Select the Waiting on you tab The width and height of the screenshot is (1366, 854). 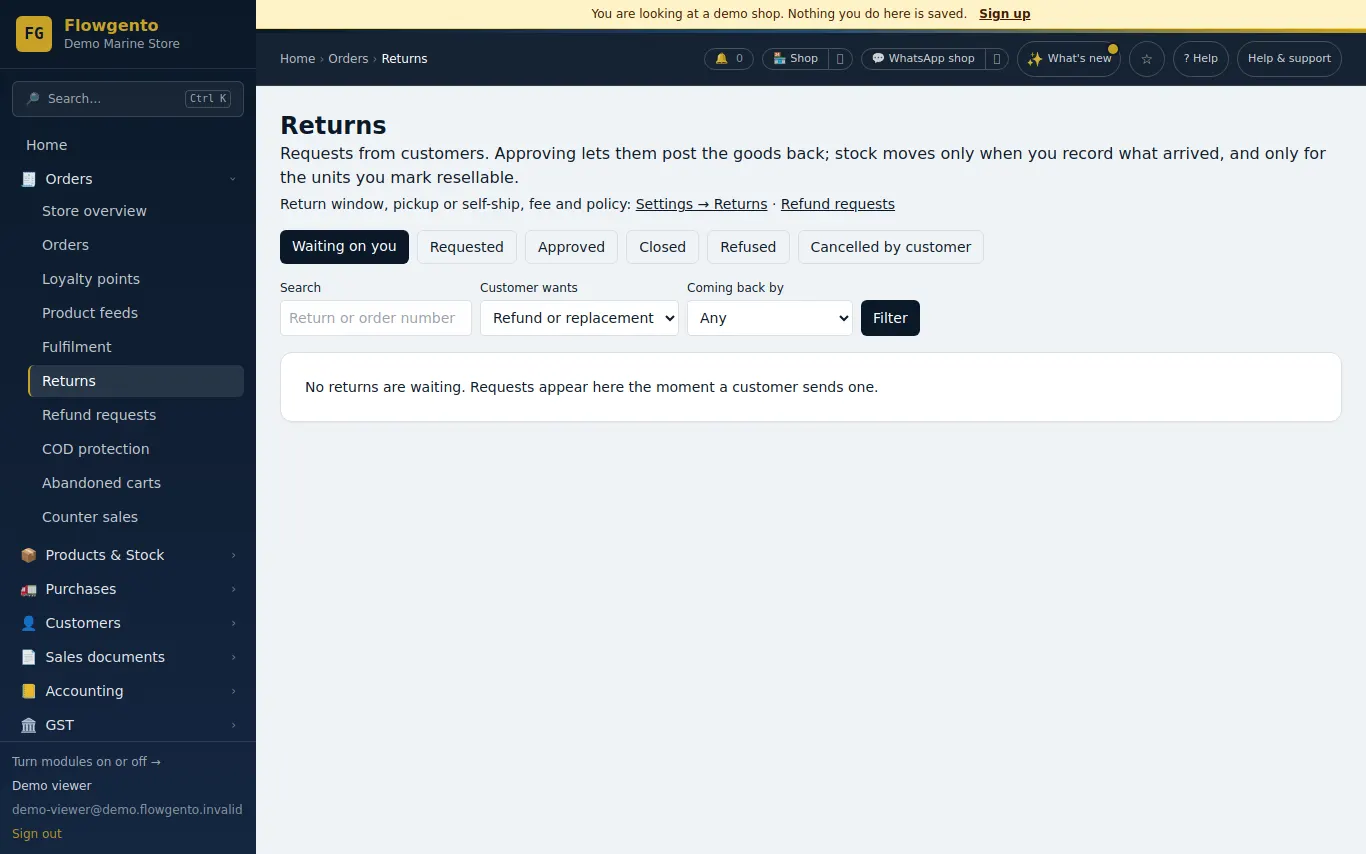344,247
